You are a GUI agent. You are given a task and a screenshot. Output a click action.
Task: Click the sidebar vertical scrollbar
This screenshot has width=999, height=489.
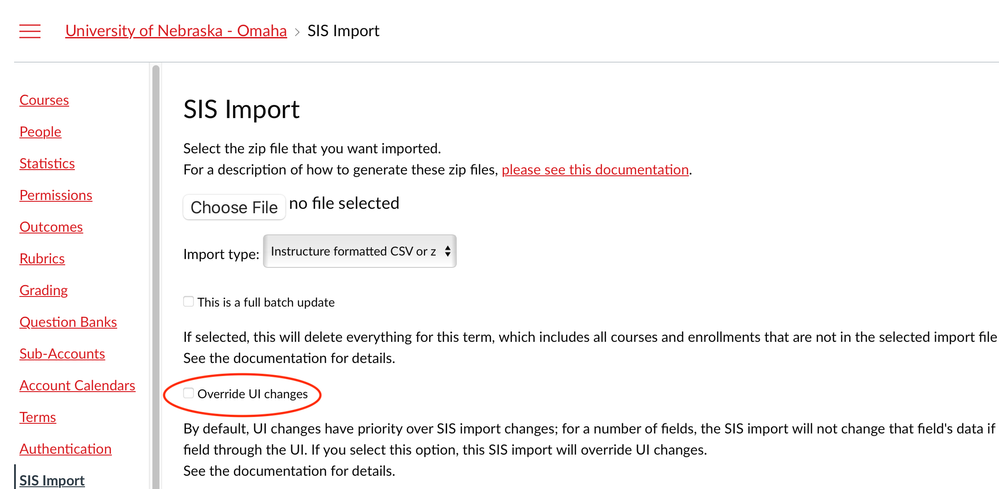point(155,270)
